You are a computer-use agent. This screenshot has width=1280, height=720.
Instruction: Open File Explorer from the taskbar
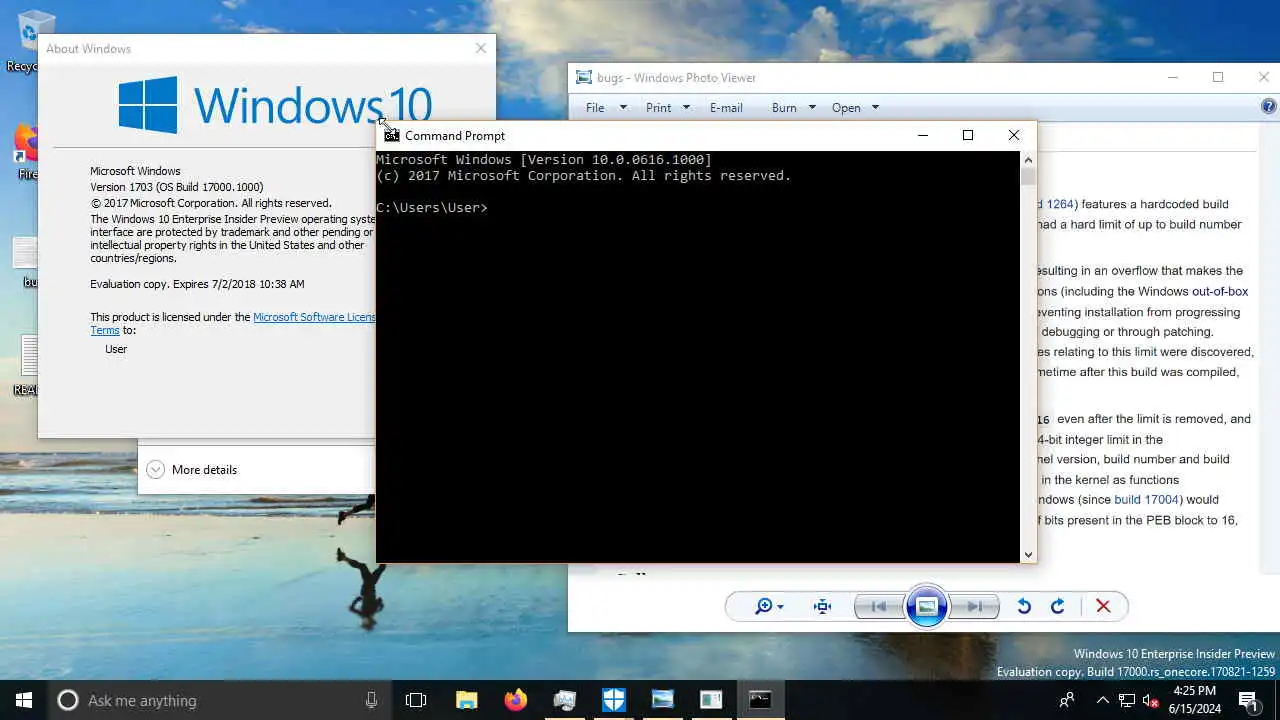[466, 700]
